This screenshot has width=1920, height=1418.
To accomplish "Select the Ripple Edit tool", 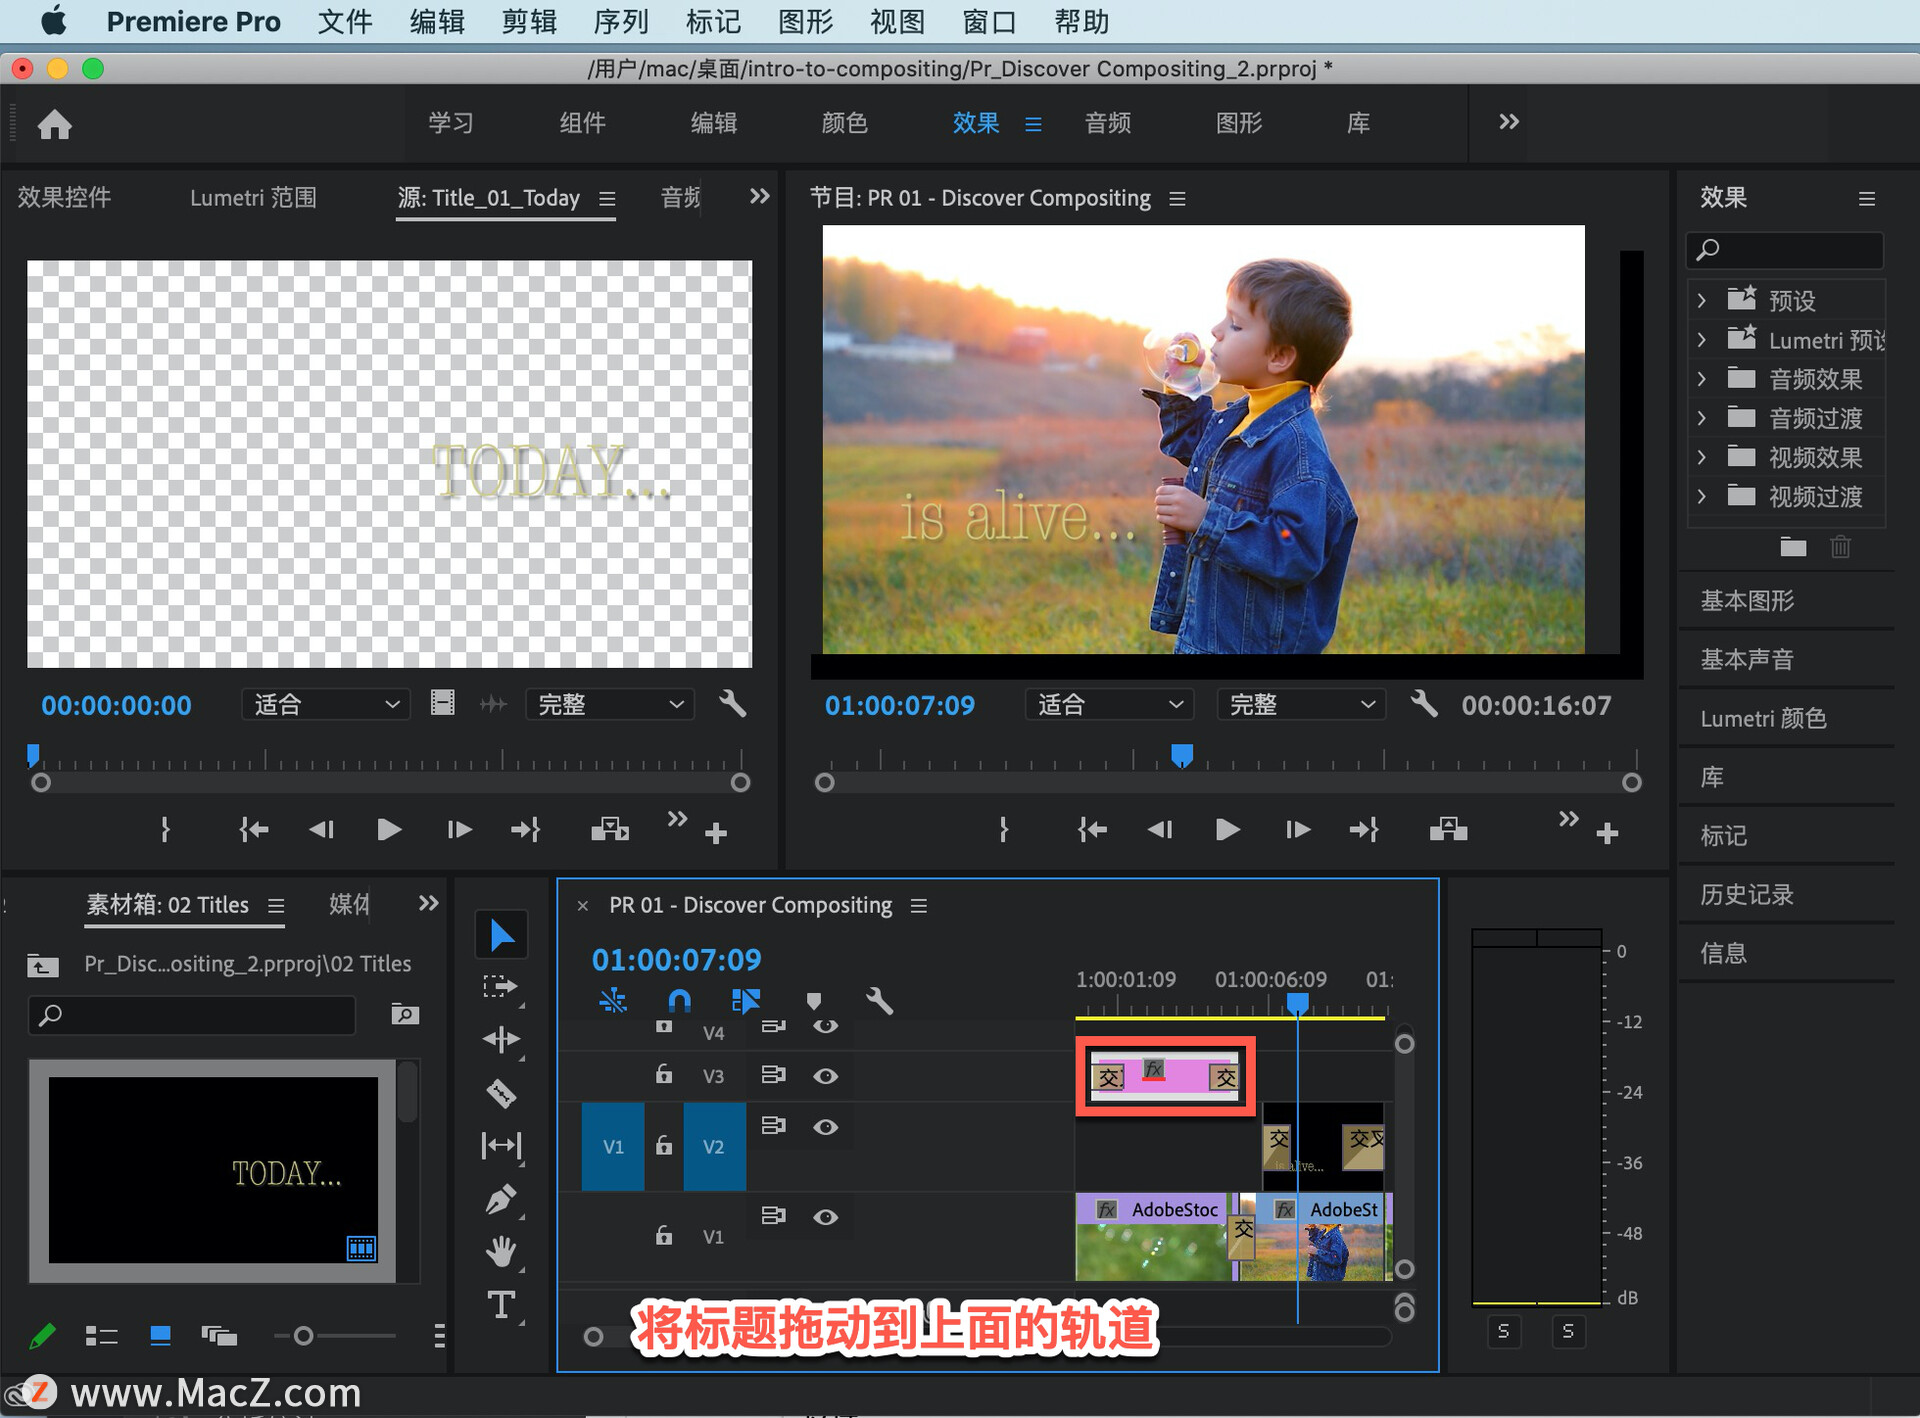I will point(501,1039).
